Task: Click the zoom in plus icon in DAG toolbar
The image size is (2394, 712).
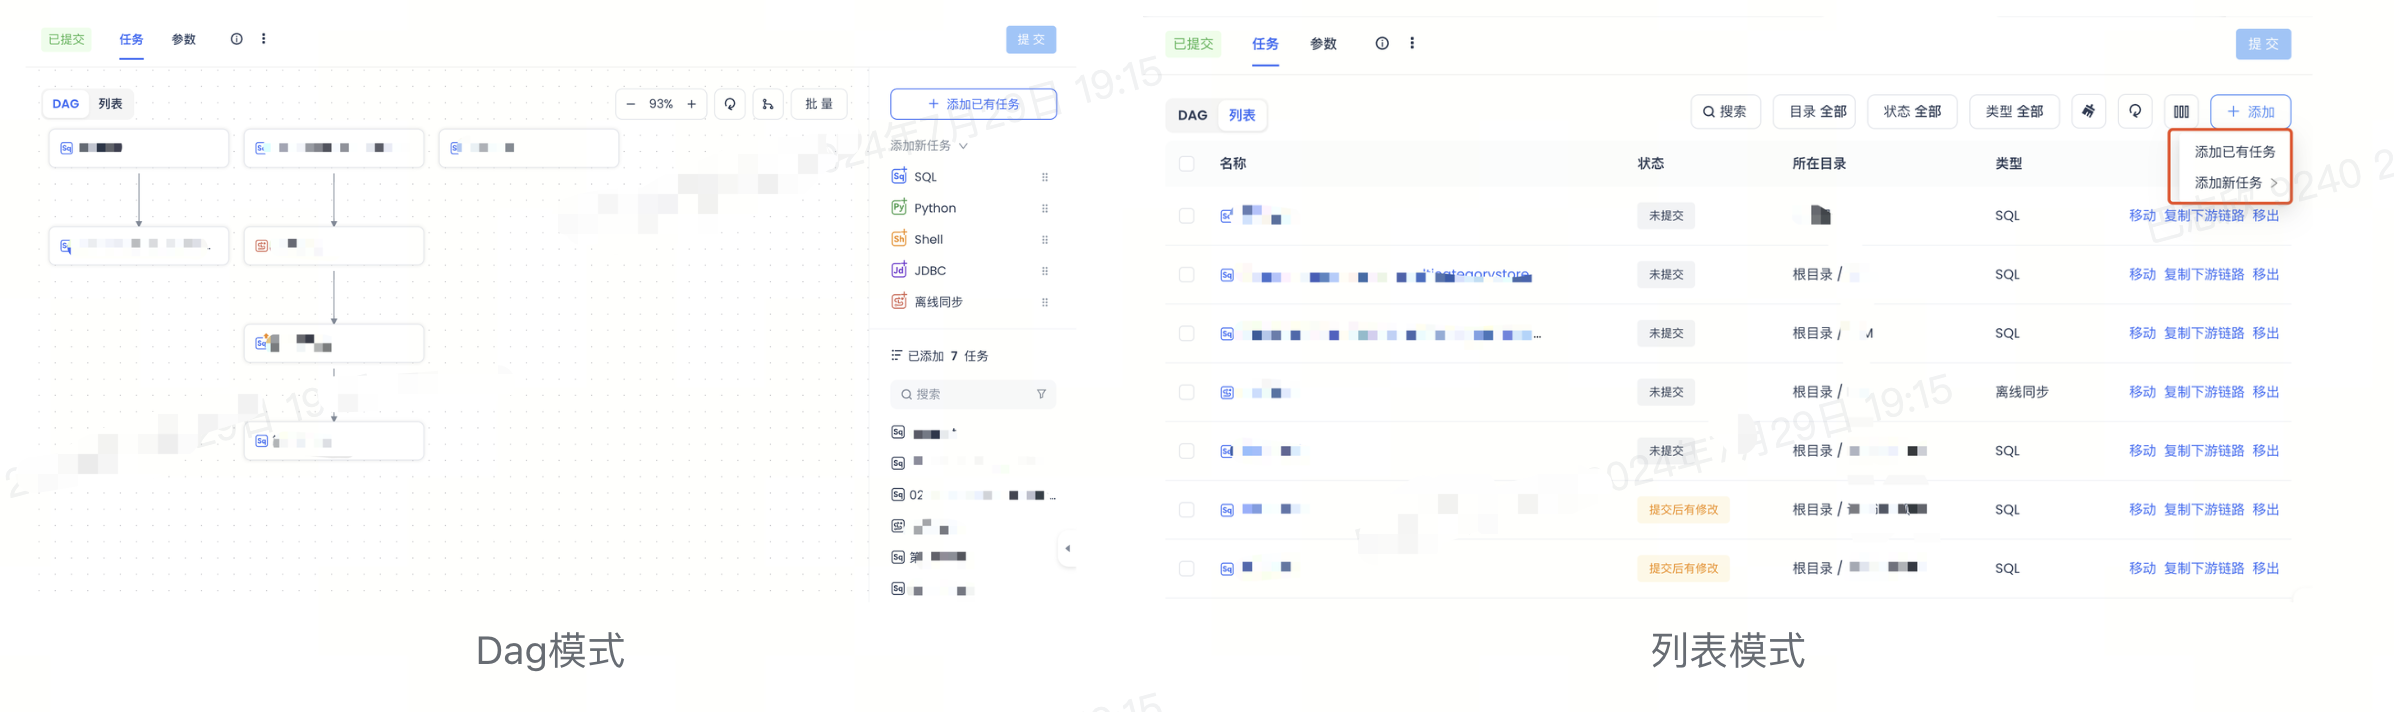Action: (691, 104)
